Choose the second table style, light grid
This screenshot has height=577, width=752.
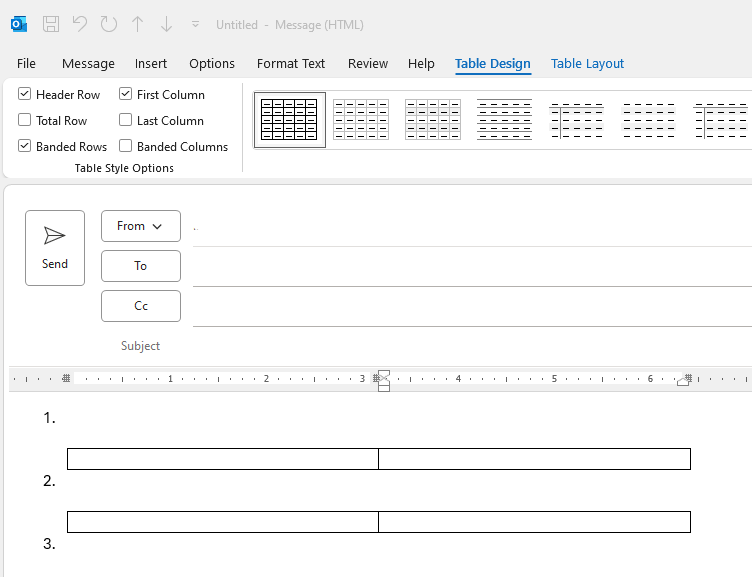click(x=361, y=119)
